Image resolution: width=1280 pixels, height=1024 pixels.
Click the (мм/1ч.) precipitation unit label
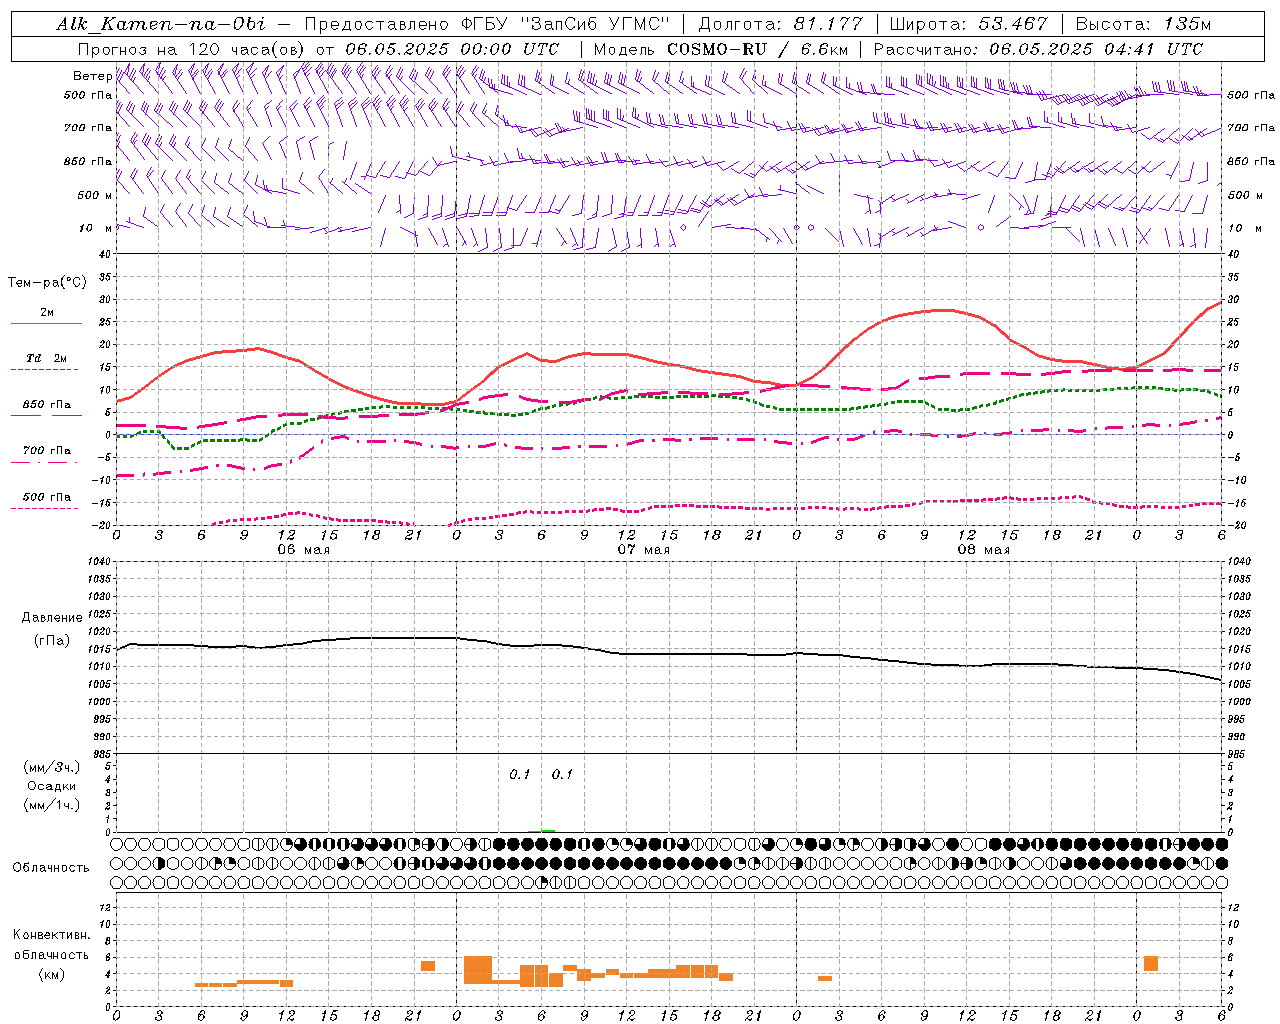52,805
